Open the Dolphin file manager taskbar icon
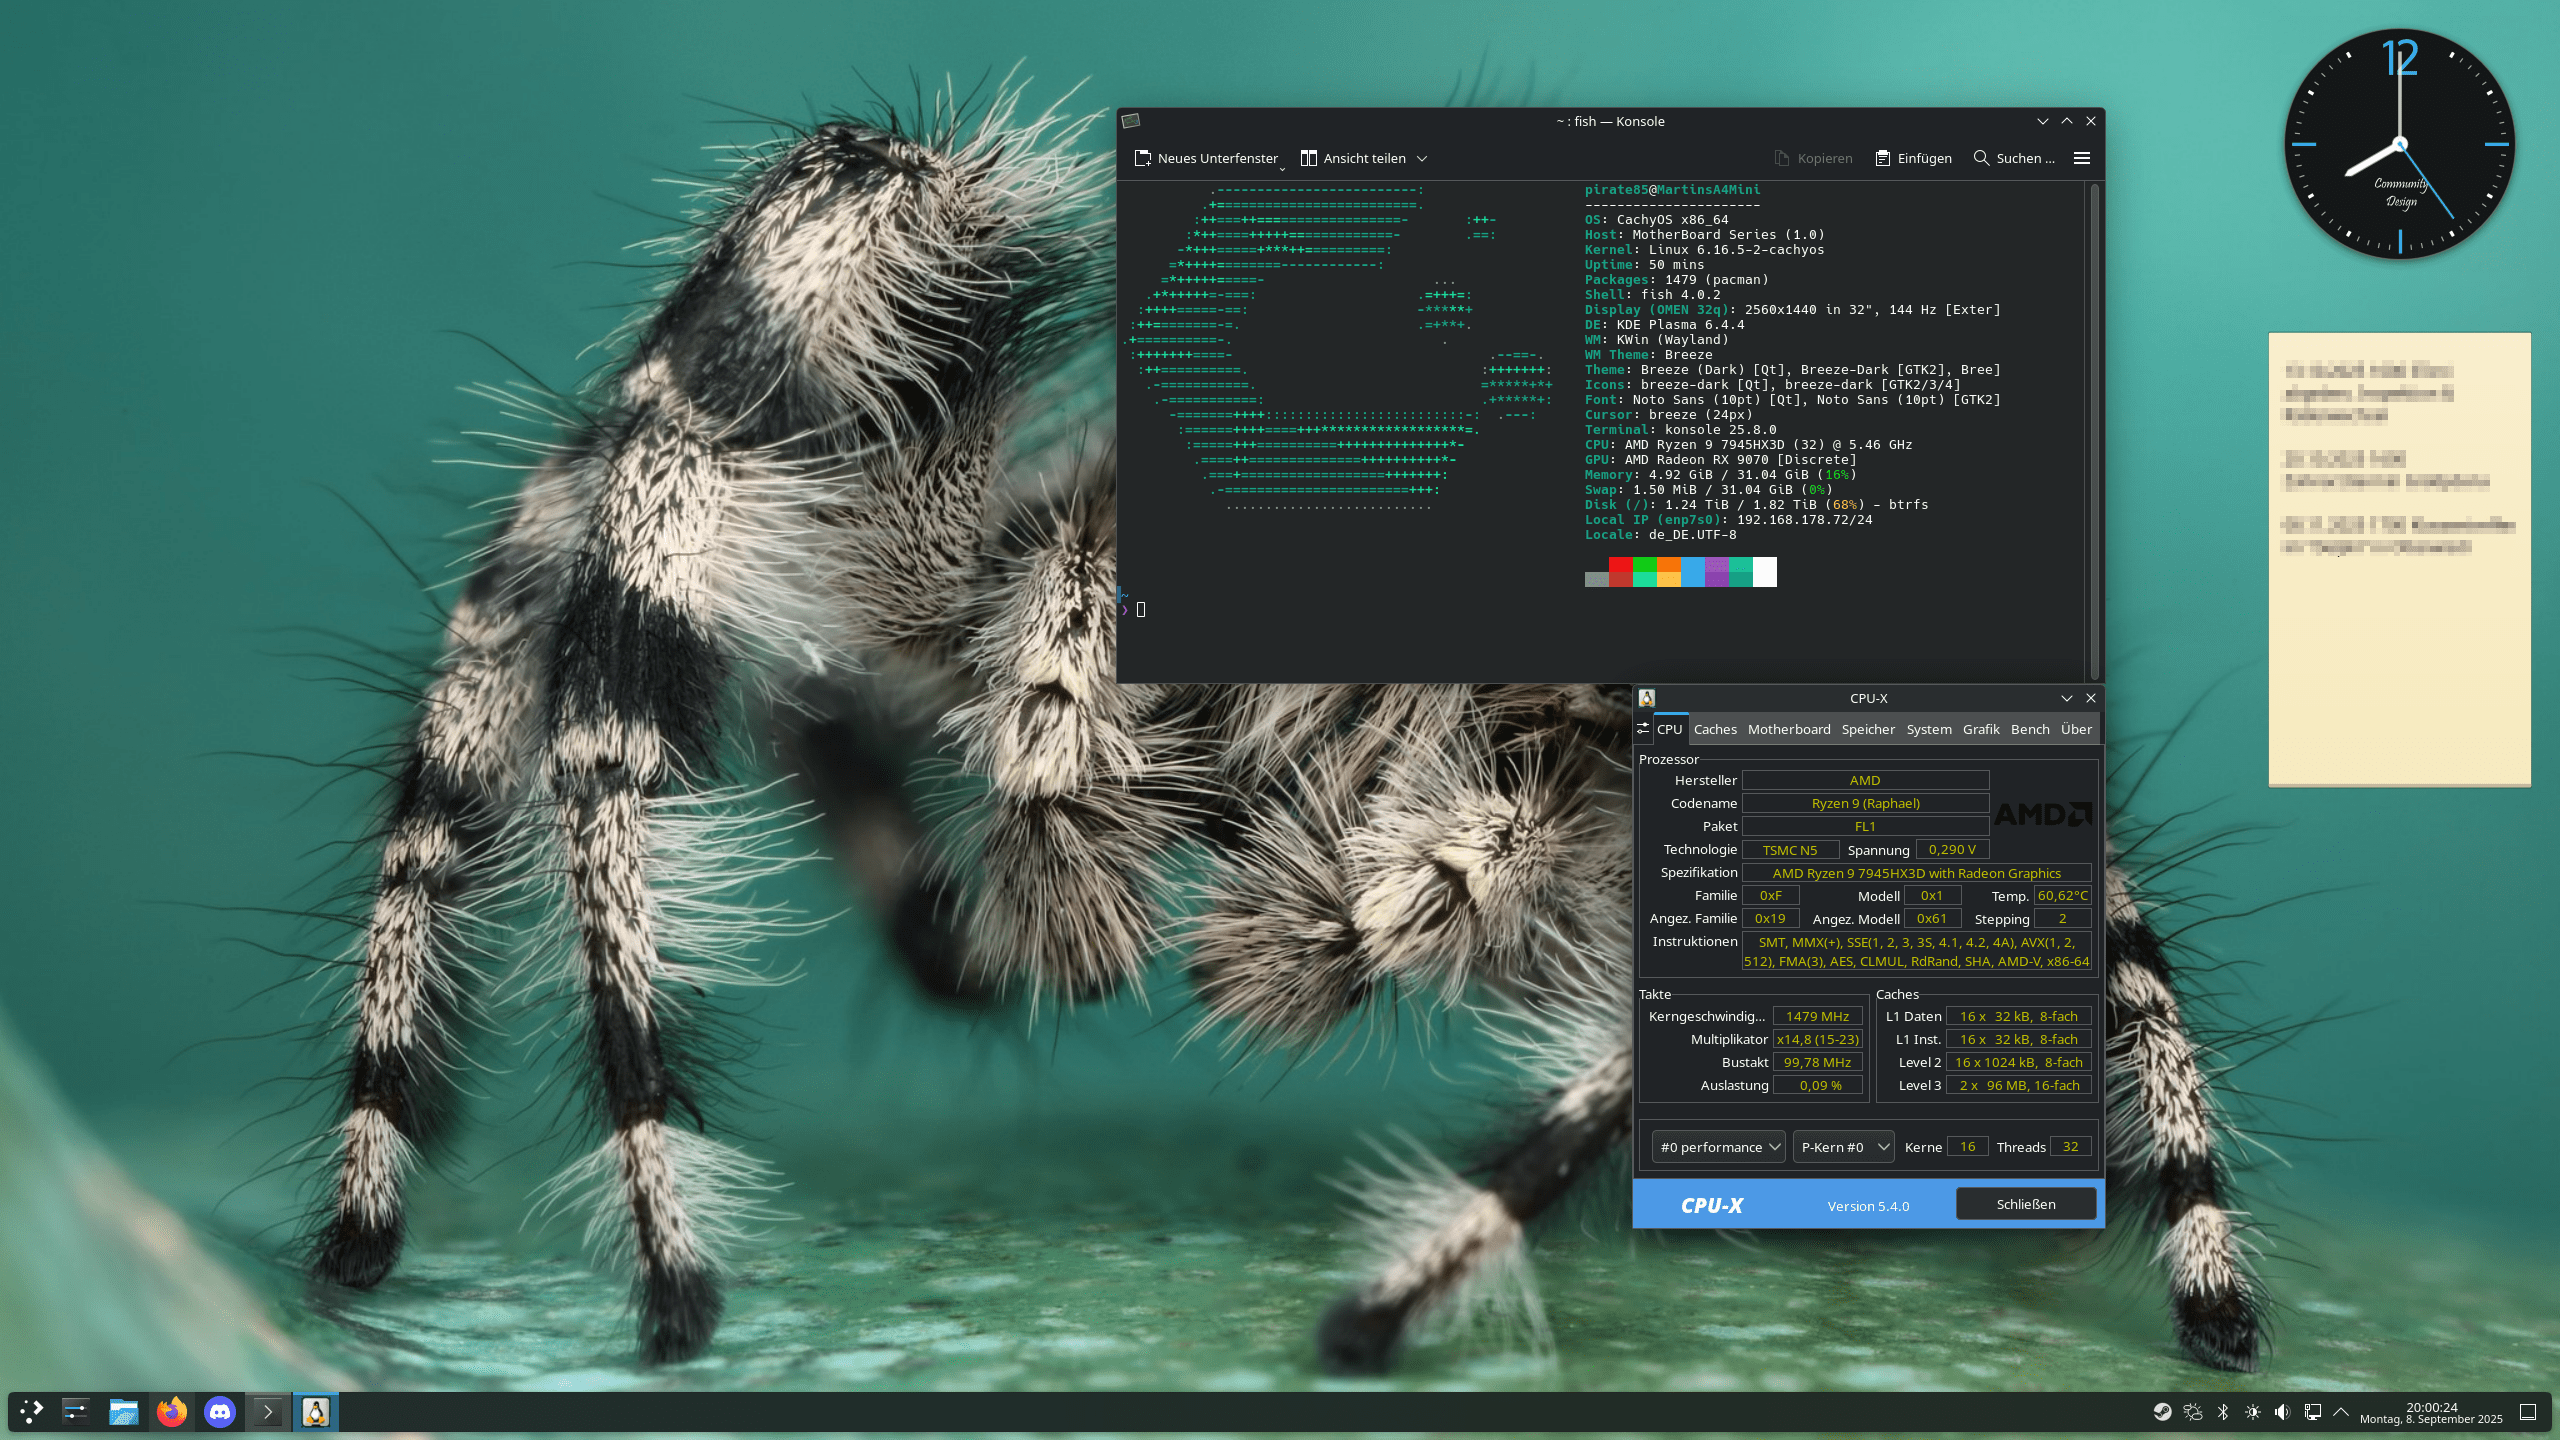 (x=124, y=1412)
